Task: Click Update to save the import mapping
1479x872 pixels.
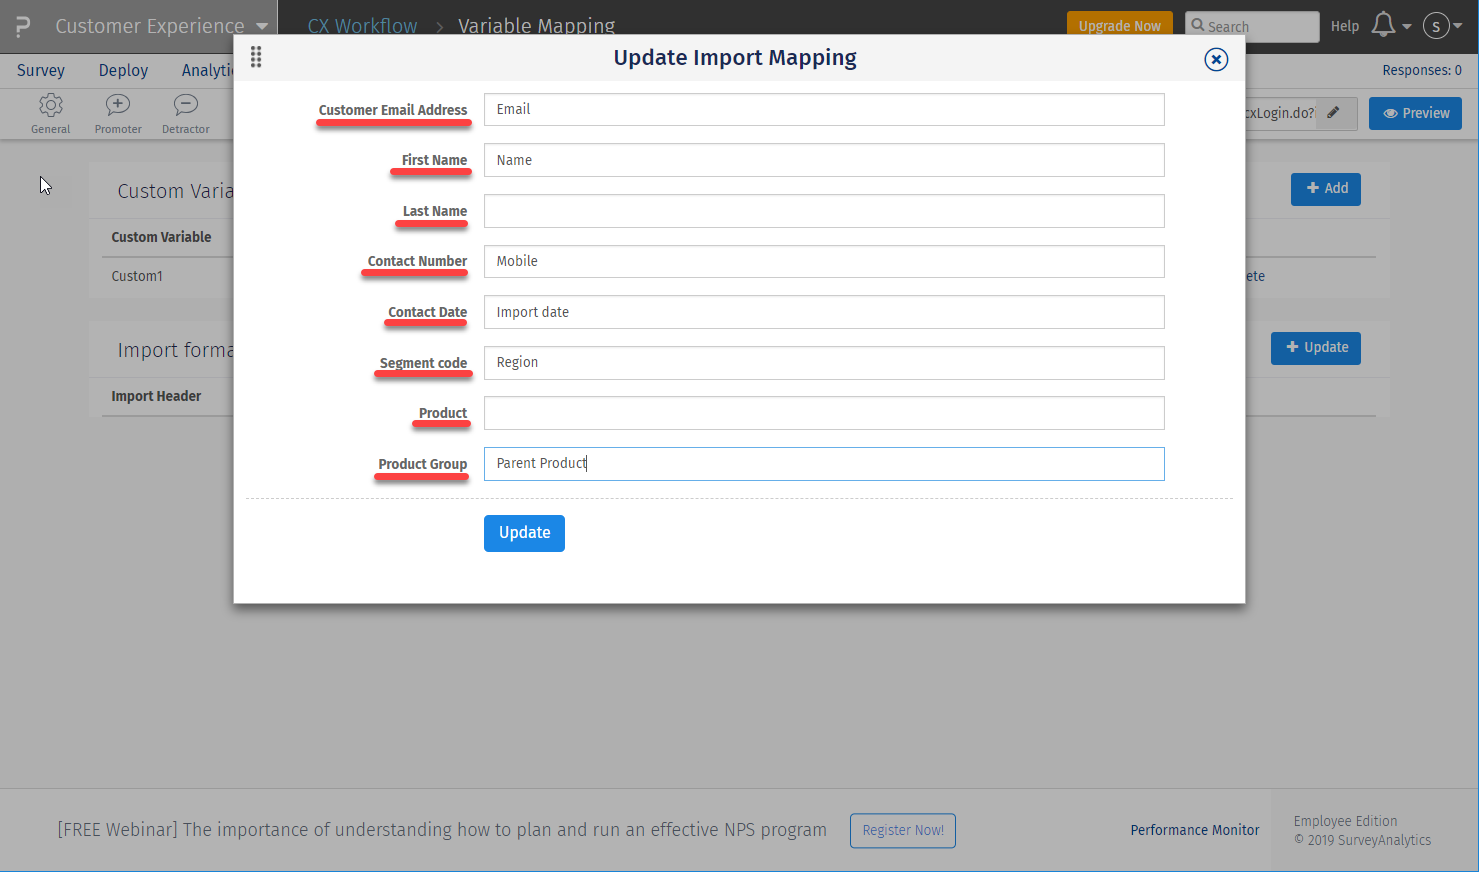Action: tap(524, 533)
